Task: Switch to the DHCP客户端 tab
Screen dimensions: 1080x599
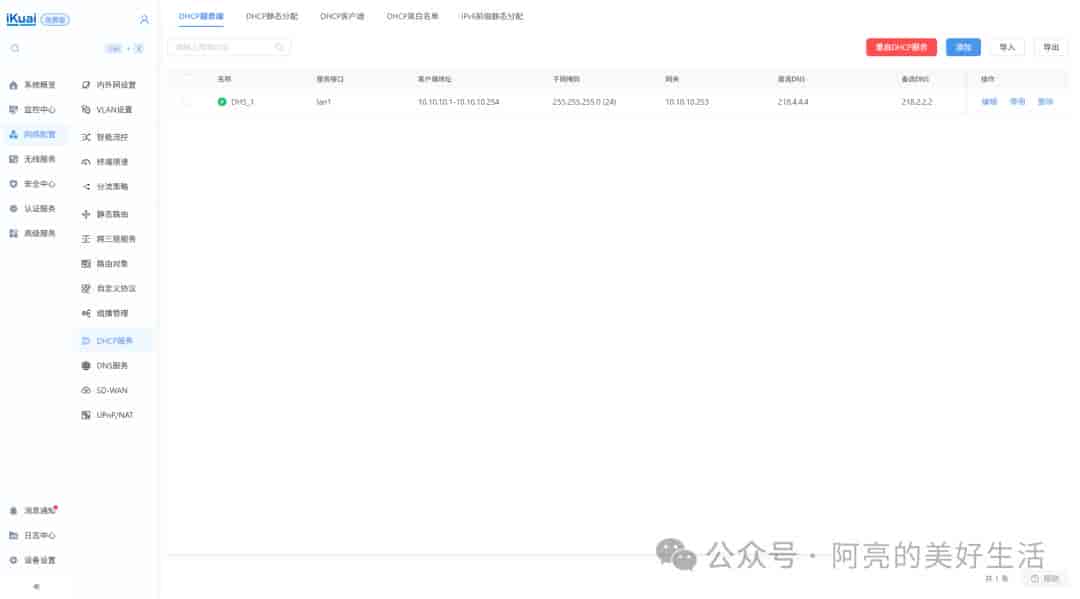Action: pyautogui.click(x=342, y=16)
